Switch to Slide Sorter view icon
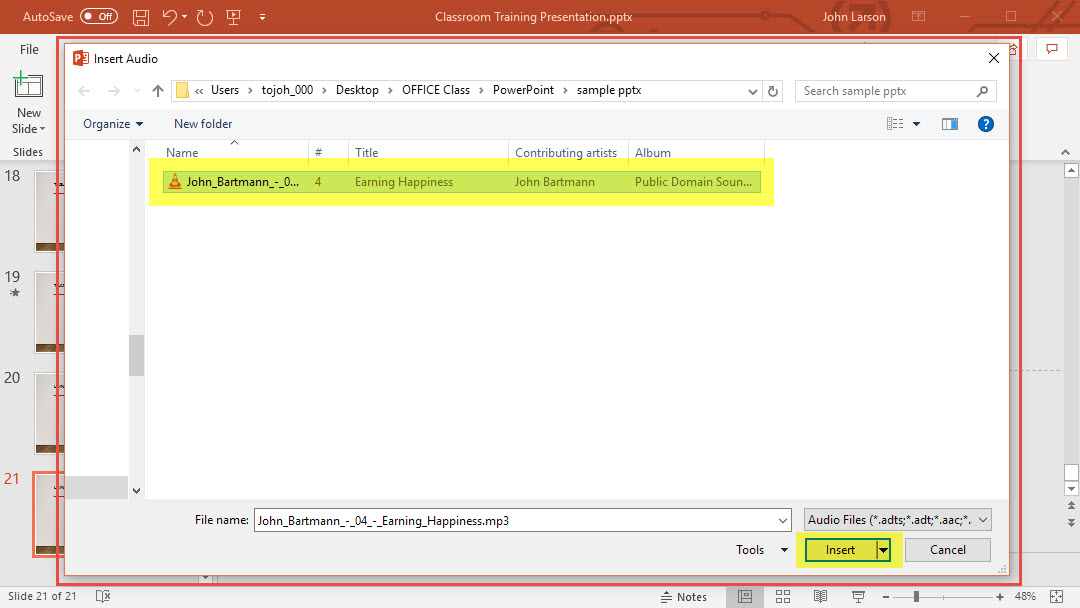 pos(783,597)
